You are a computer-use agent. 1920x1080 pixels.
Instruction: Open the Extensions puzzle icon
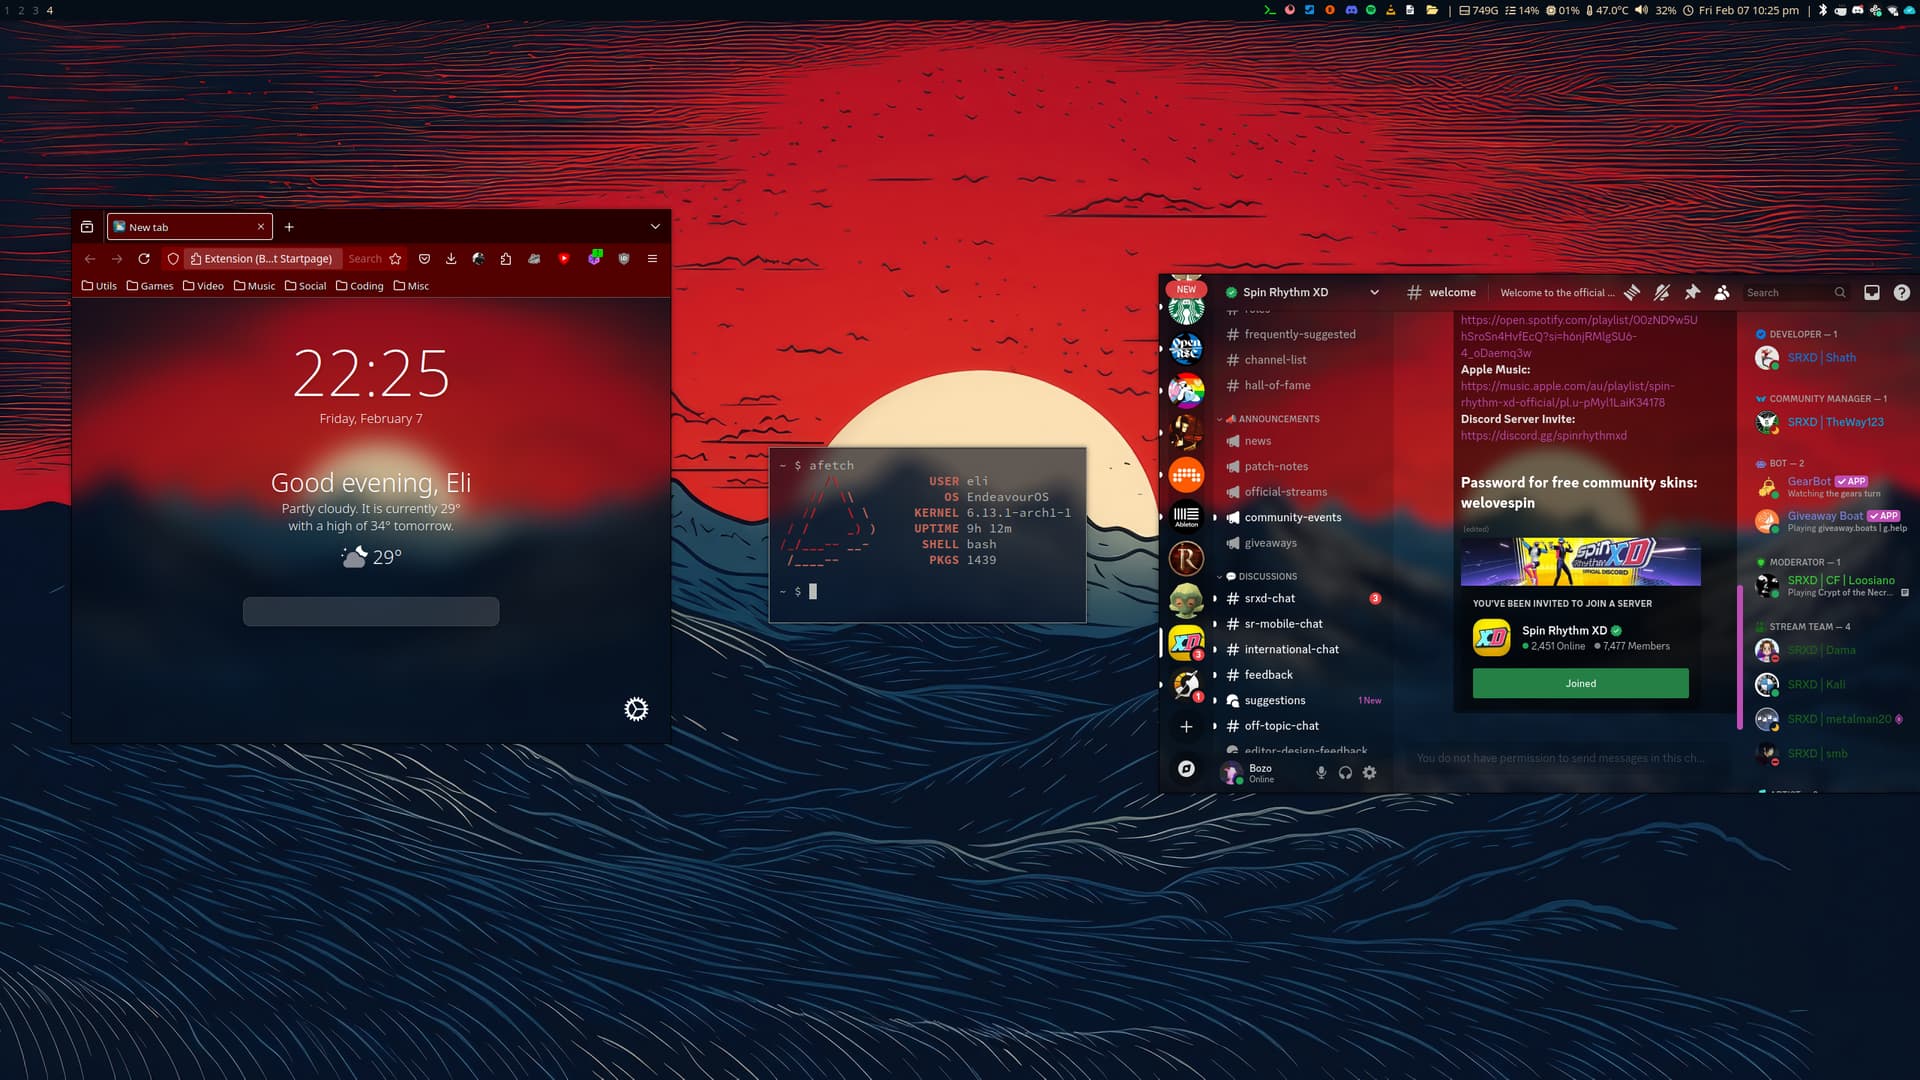(506, 258)
